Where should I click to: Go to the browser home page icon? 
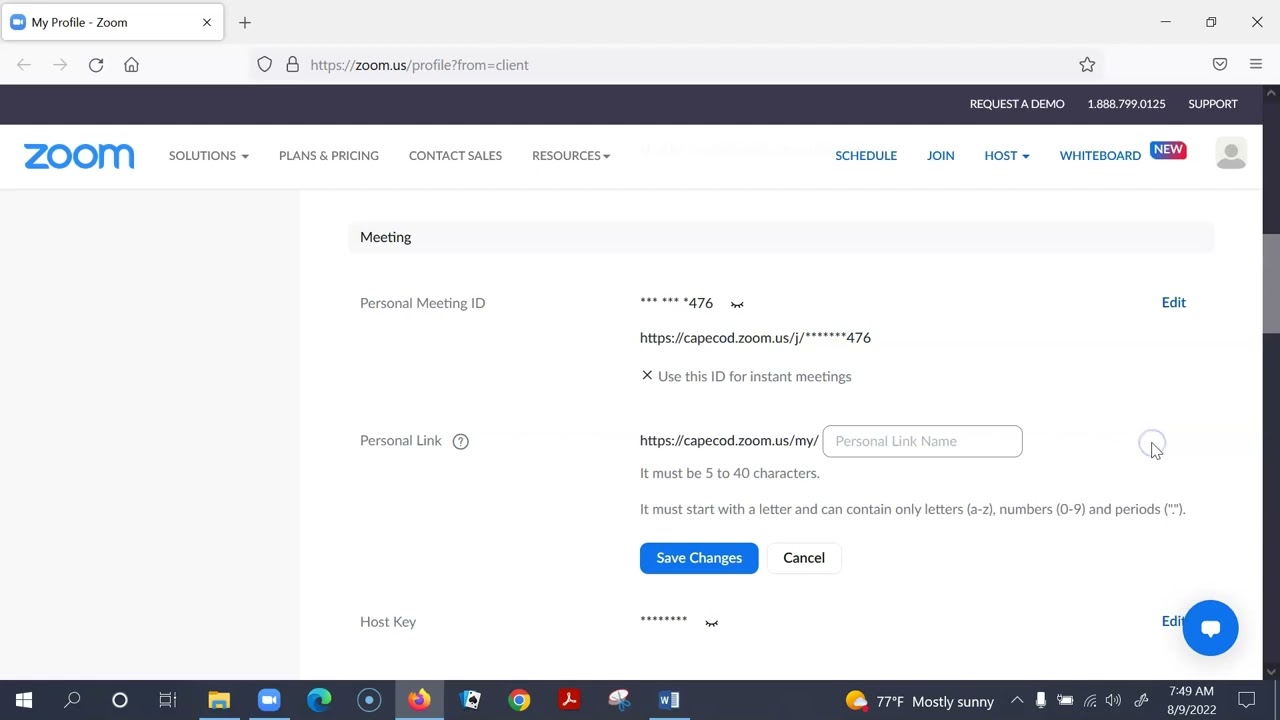131,65
